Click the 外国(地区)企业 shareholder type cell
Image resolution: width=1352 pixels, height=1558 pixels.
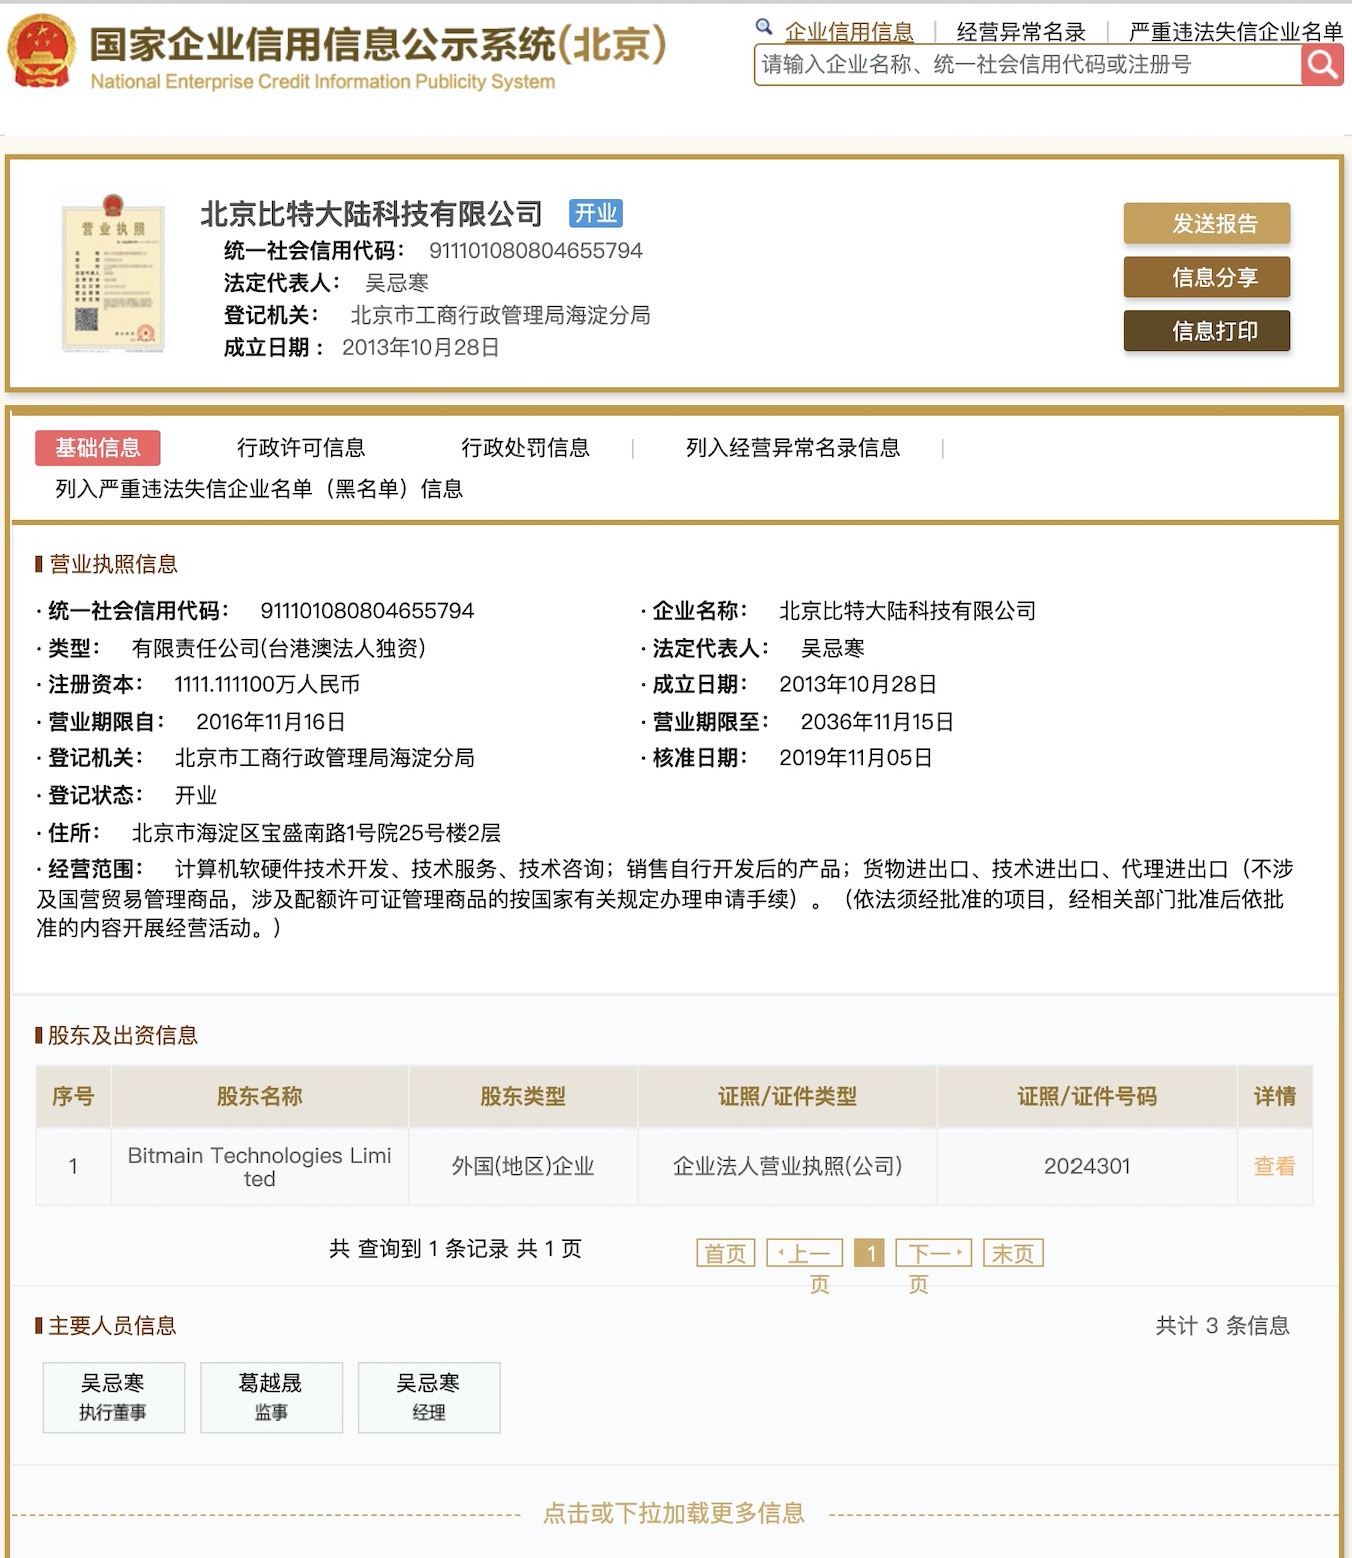point(523,1167)
